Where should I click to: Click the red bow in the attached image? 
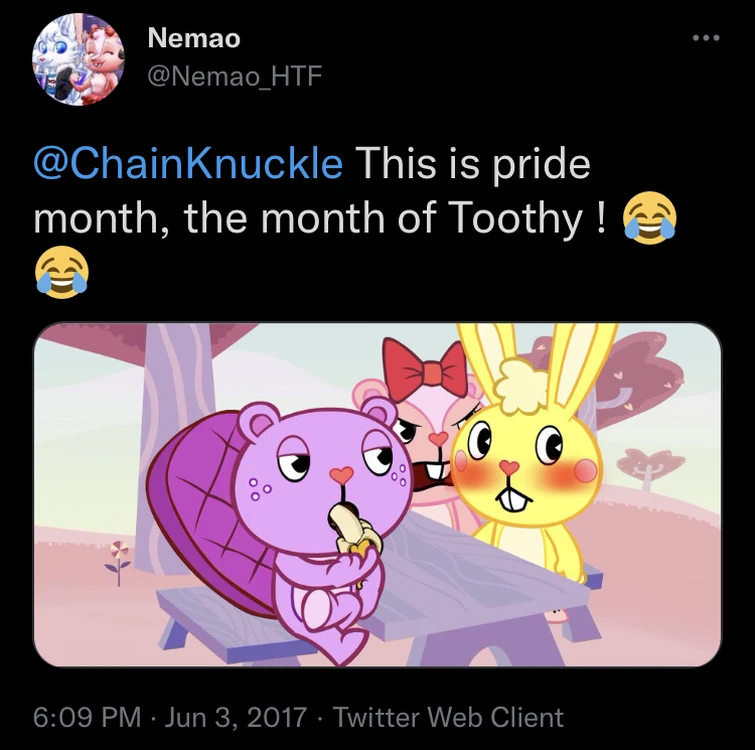point(425,372)
